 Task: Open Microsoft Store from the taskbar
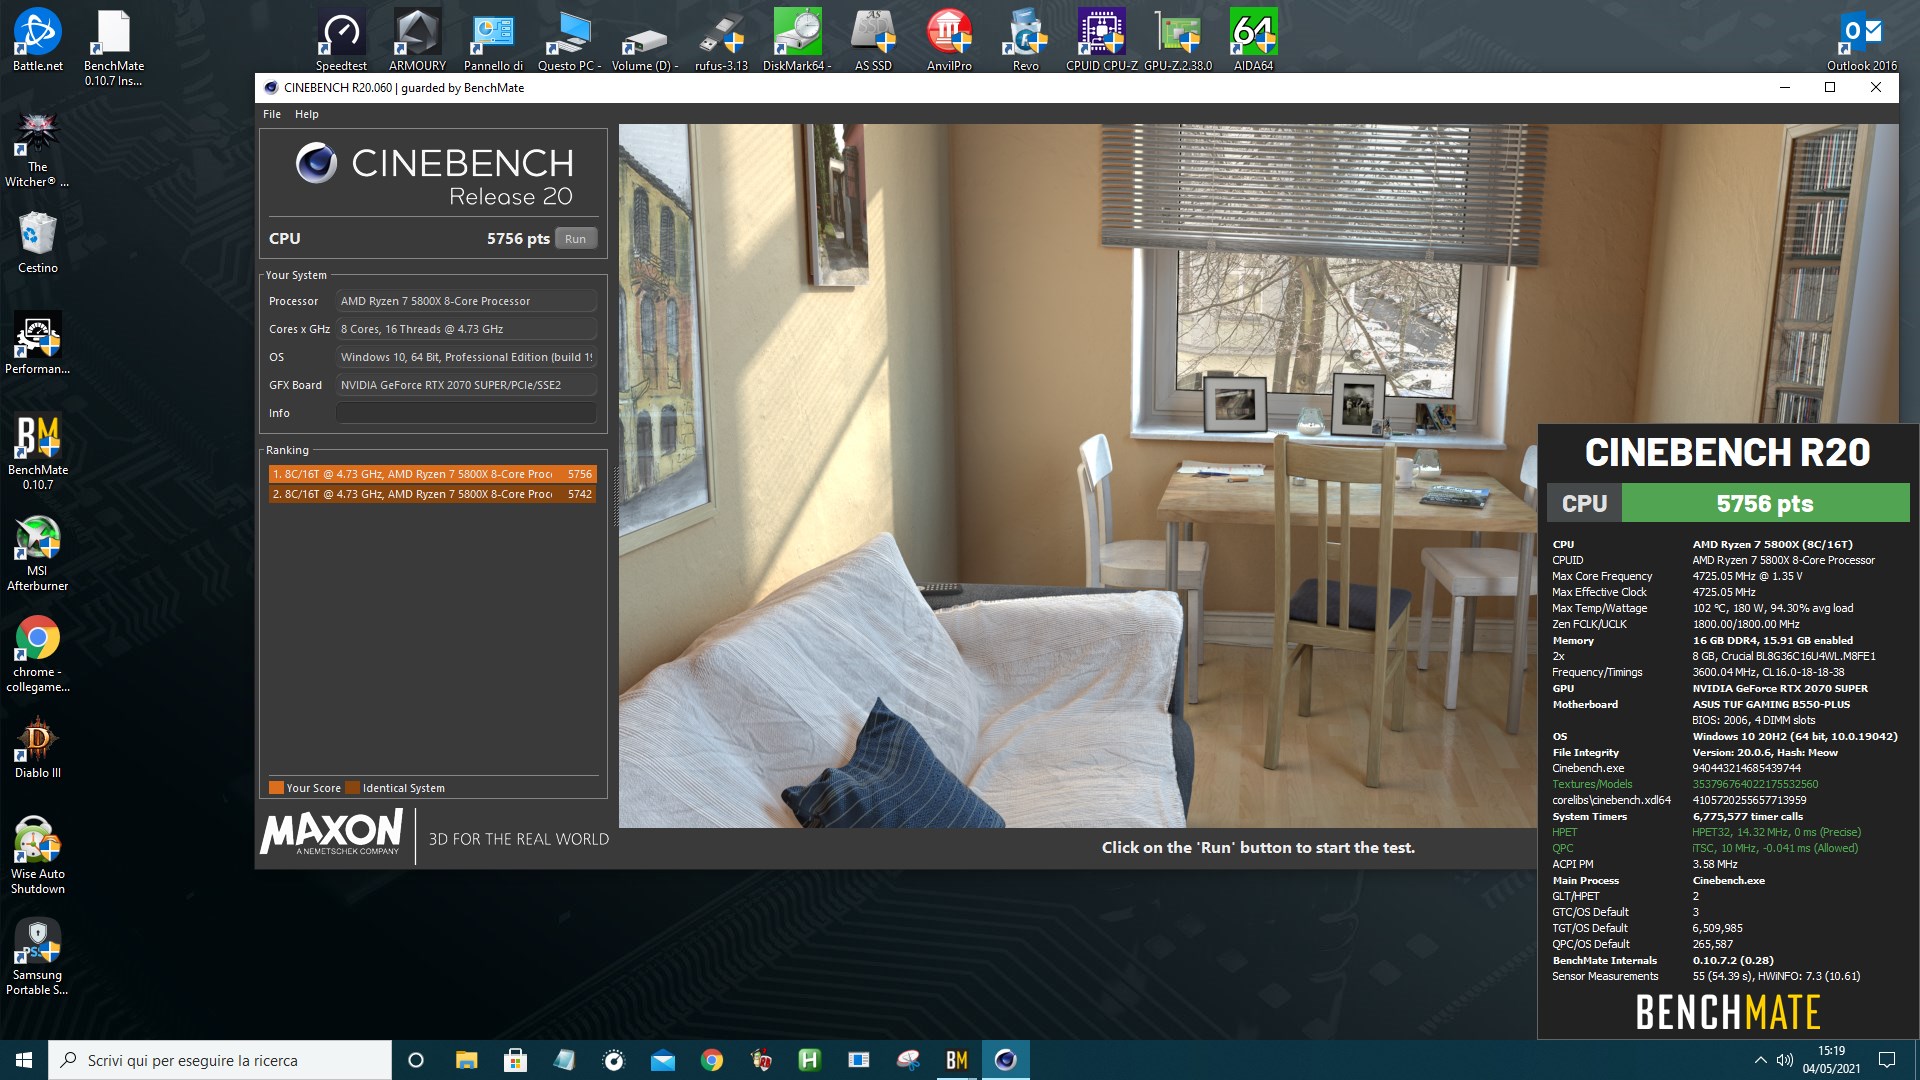click(x=515, y=1060)
